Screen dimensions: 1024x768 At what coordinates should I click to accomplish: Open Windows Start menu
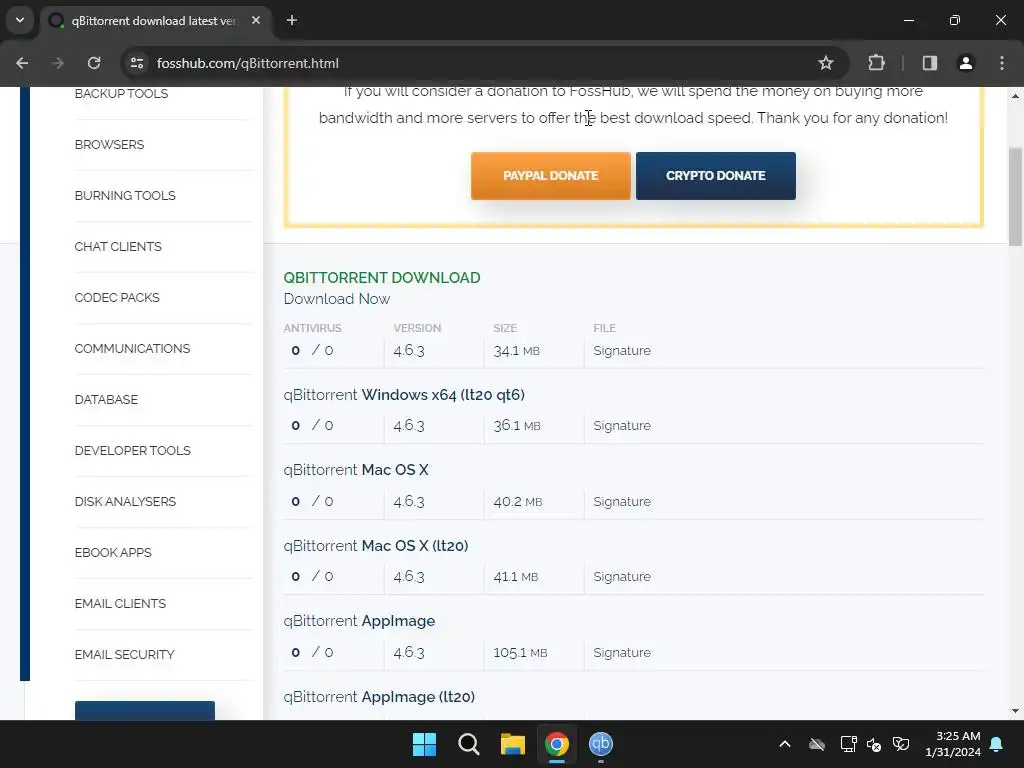(424, 744)
